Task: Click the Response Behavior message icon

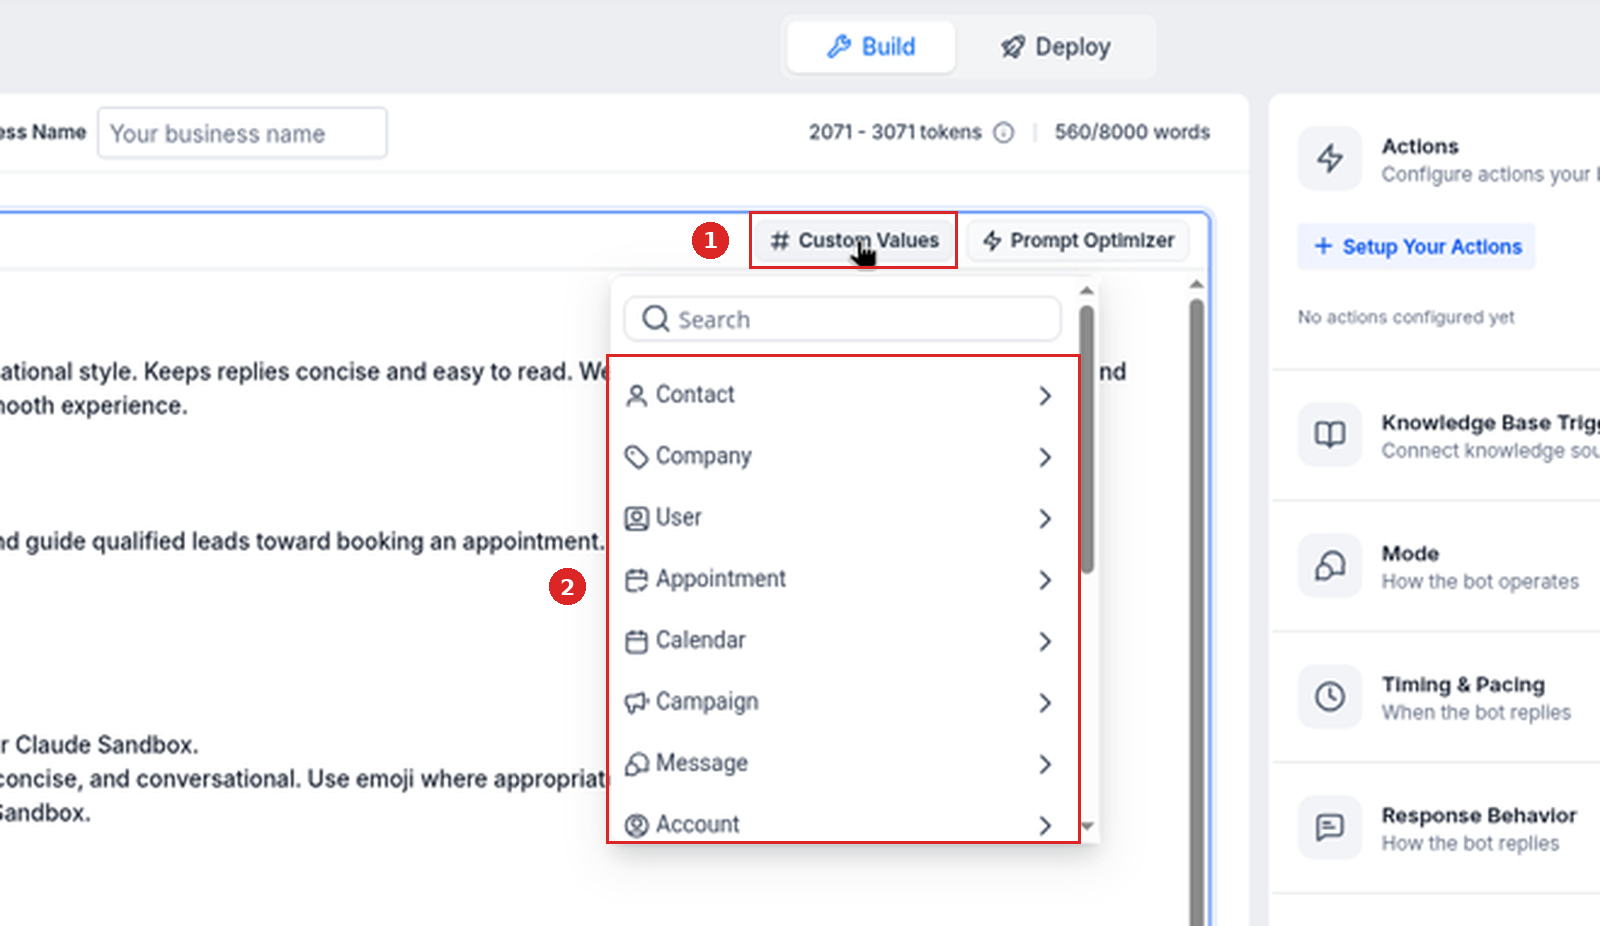Action: [x=1329, y=827]
